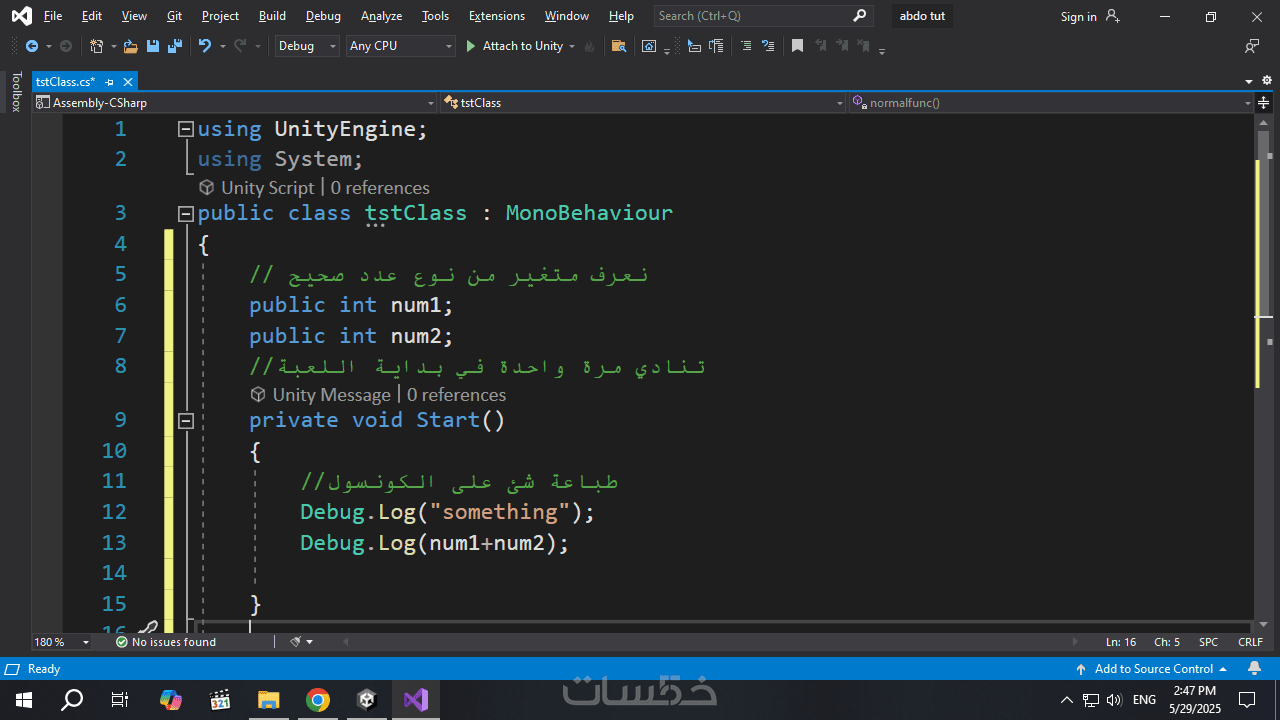Open the Any CPU platform dropdown
Screen dimensions: 1280x720
tap(400, 46)
